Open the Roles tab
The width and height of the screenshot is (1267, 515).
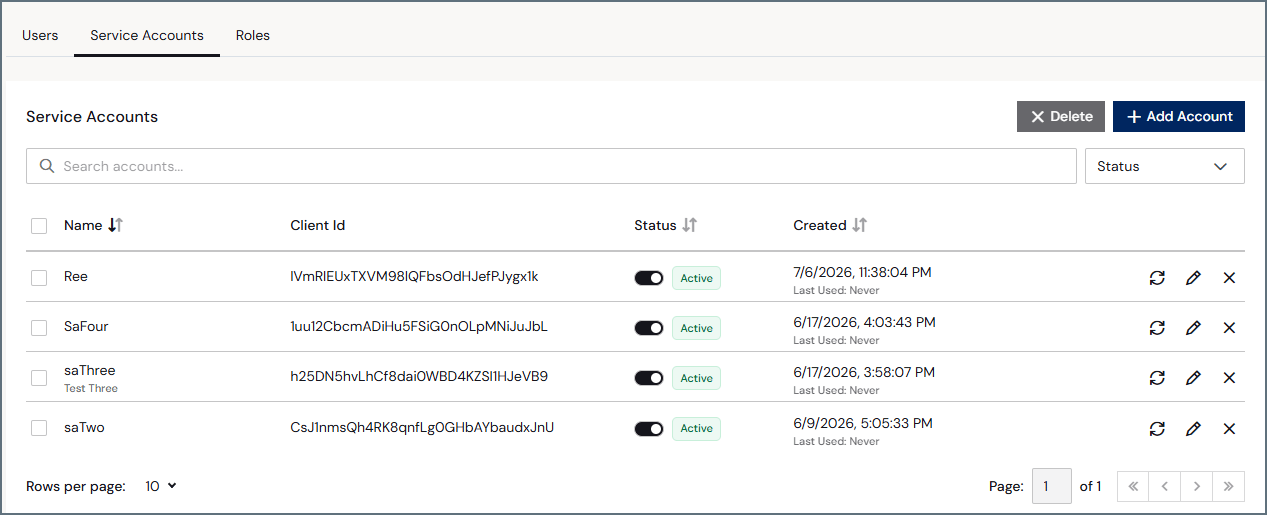[253, 35]
